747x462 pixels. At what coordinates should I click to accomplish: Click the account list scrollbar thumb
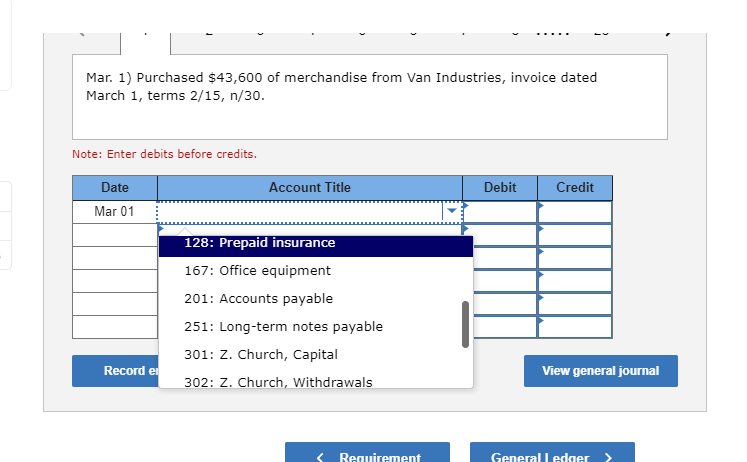(465, 324)
